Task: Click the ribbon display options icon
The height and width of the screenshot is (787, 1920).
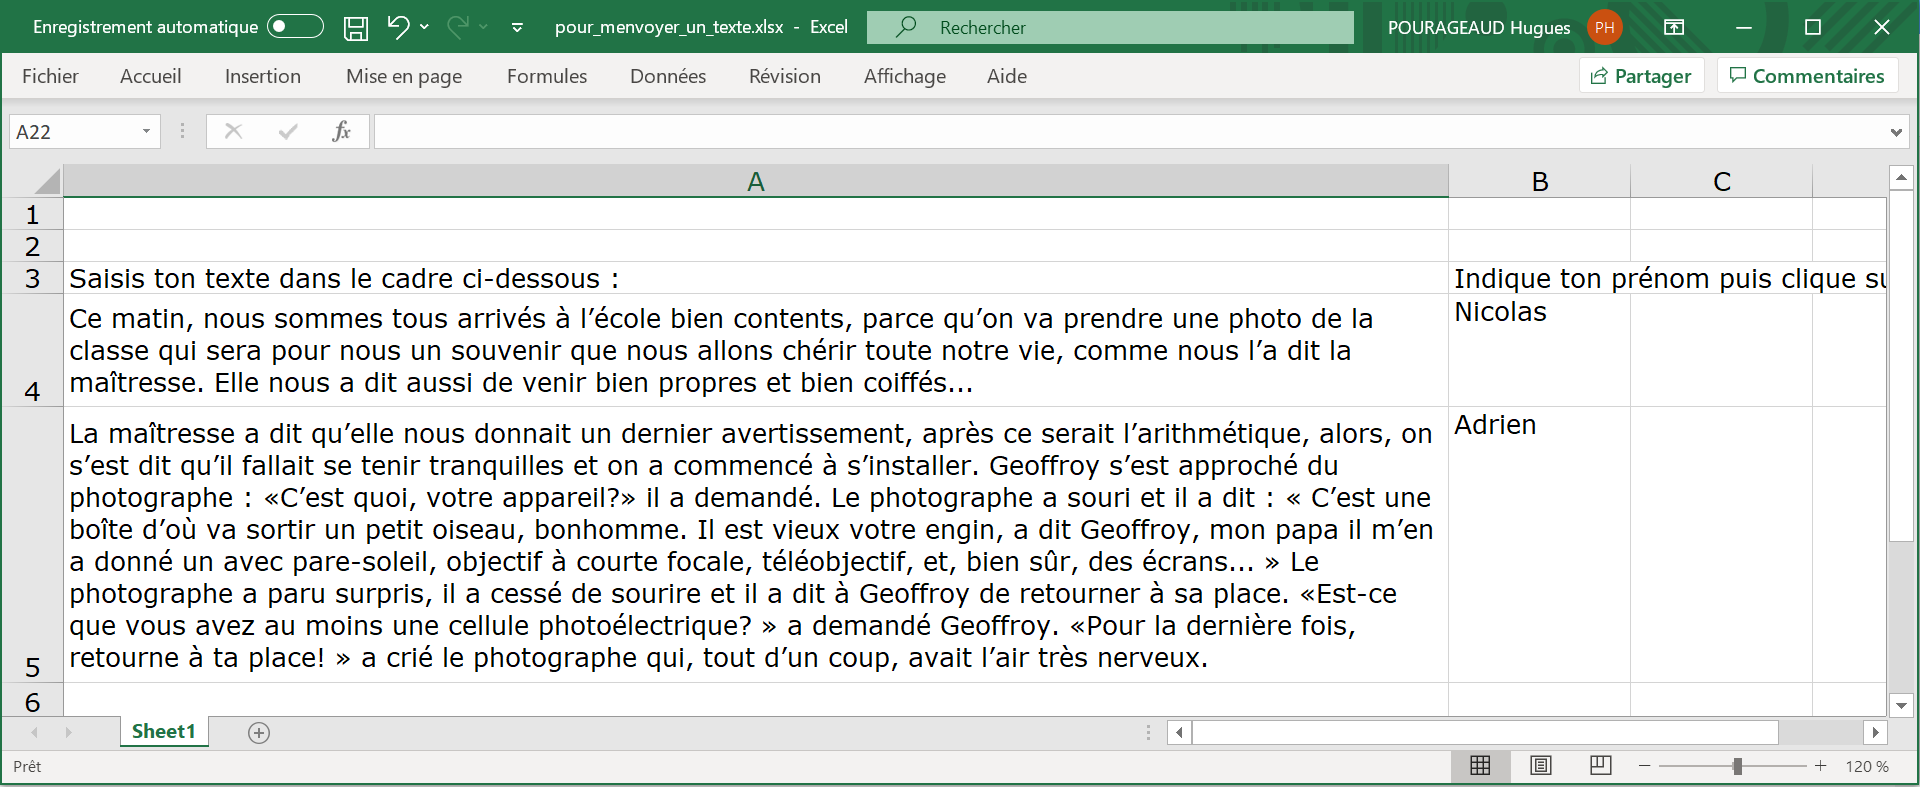Action: click(x=1673, y=27)
